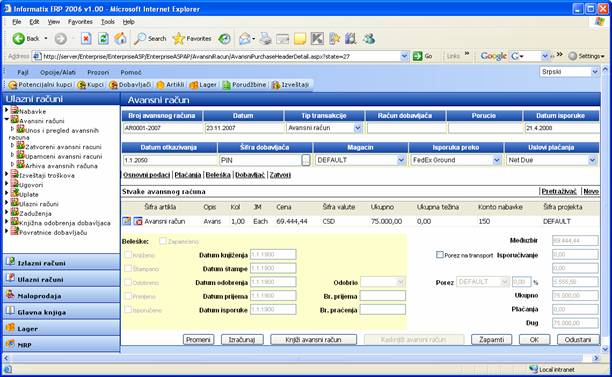Click the Promeni button
Image resolution: width=612 pixels, height=377 pixels.
point(198,340)
